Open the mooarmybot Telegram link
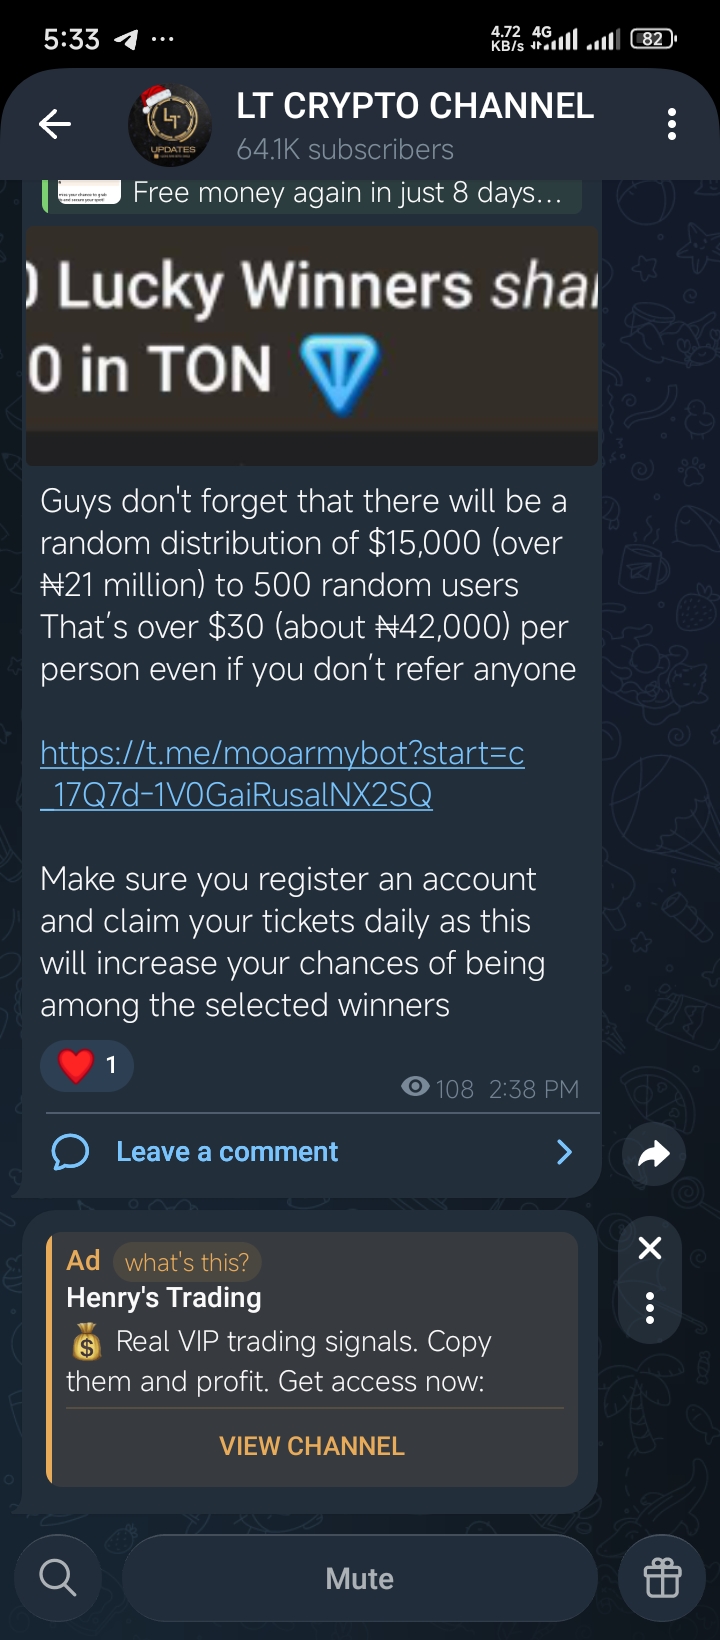 (282, 773)
